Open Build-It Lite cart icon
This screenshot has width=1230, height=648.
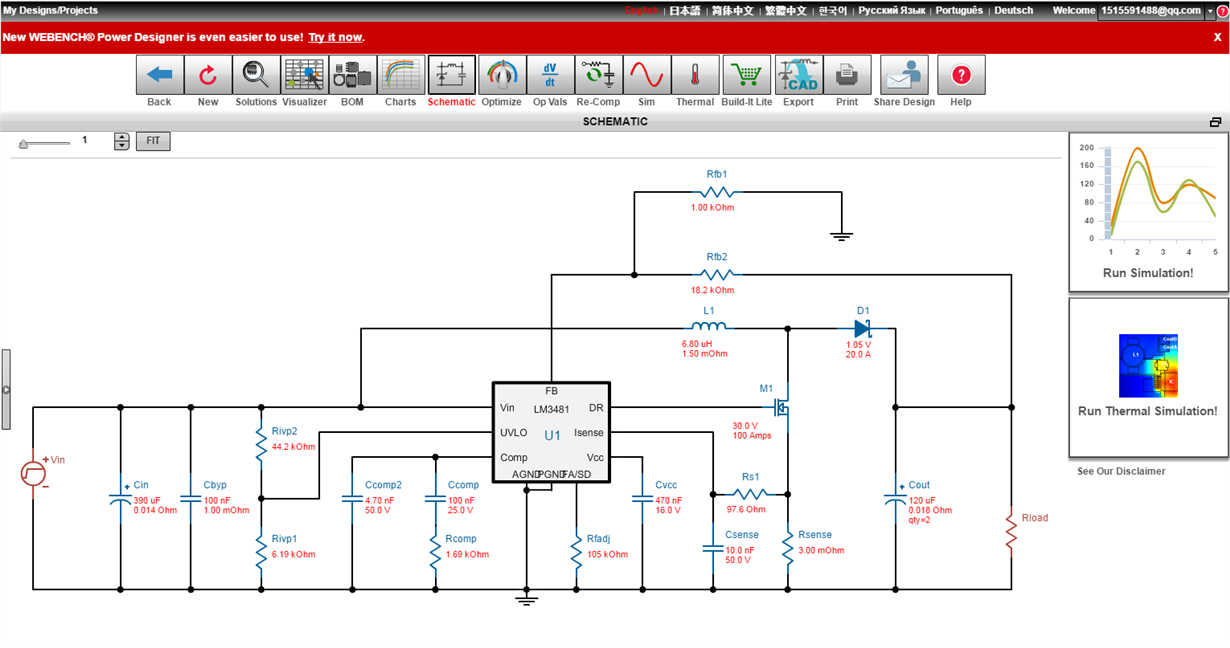[x=747, y=75]
